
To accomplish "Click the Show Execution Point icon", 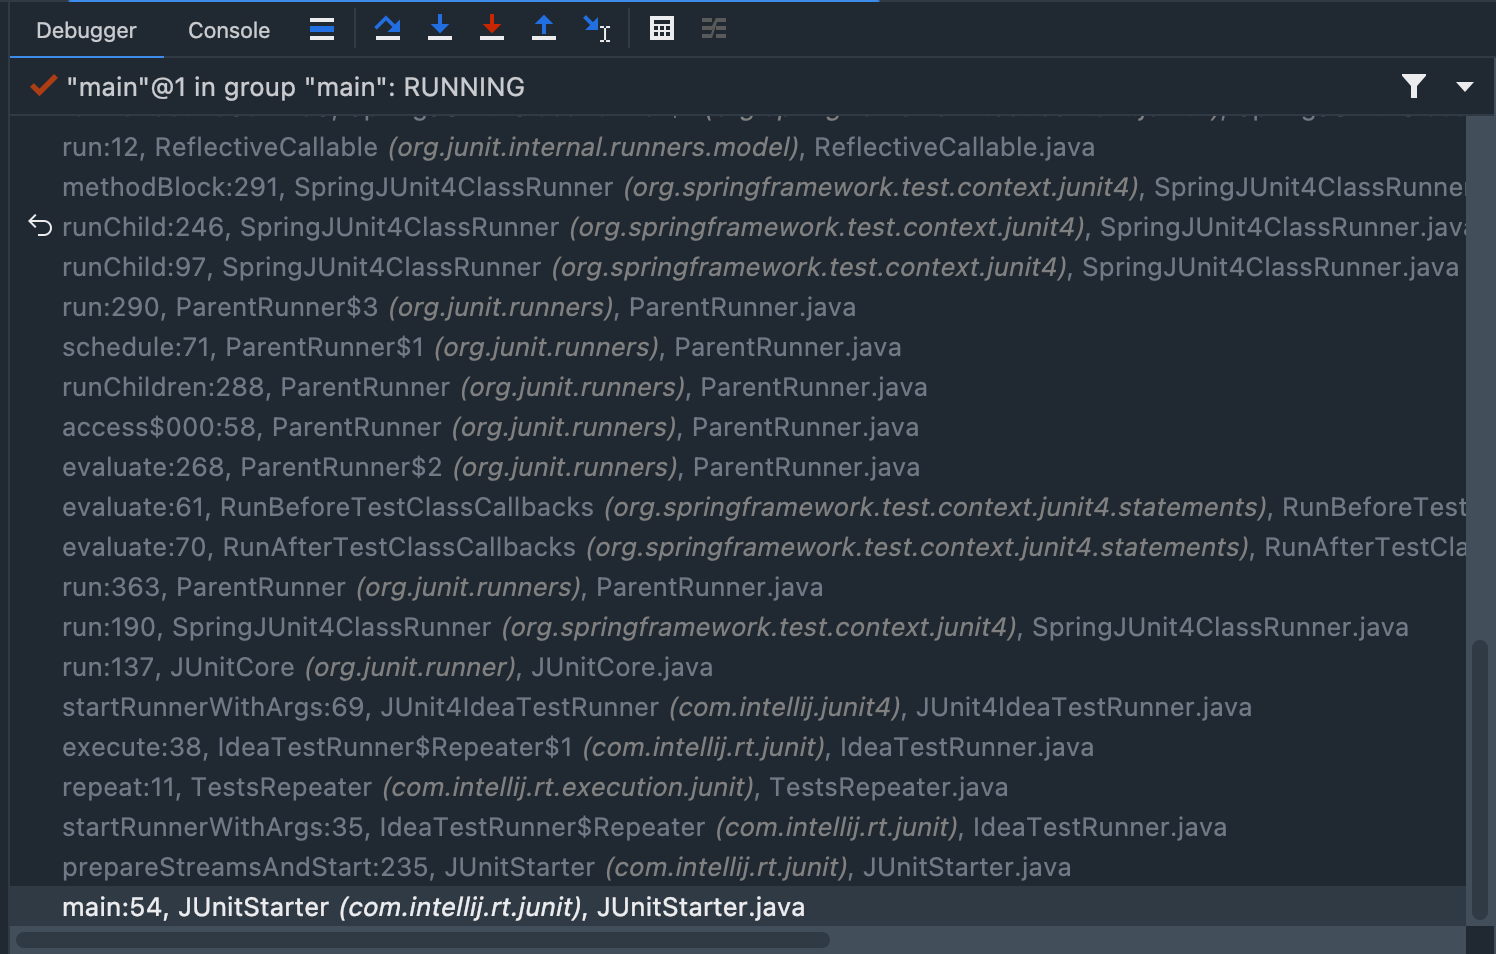I will [322, 29].
